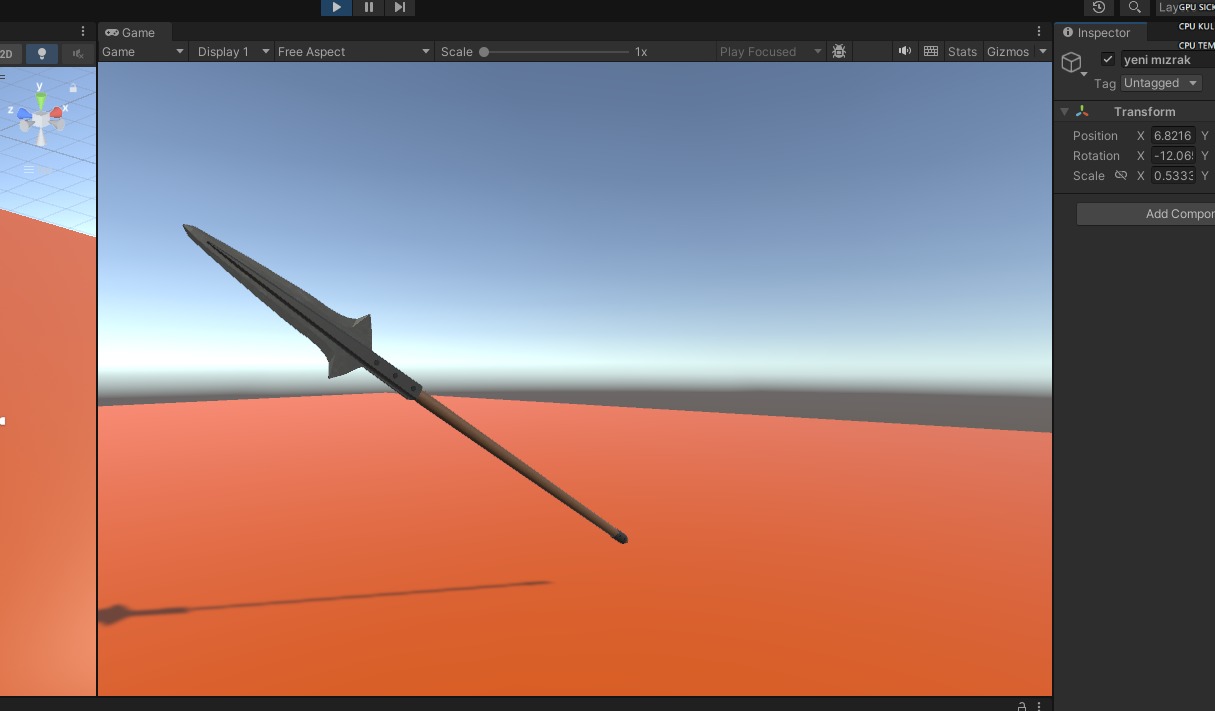Uncheck the active checkbox for yeni mızrak
The image size is (1215, 711).
click(1107, 59)
